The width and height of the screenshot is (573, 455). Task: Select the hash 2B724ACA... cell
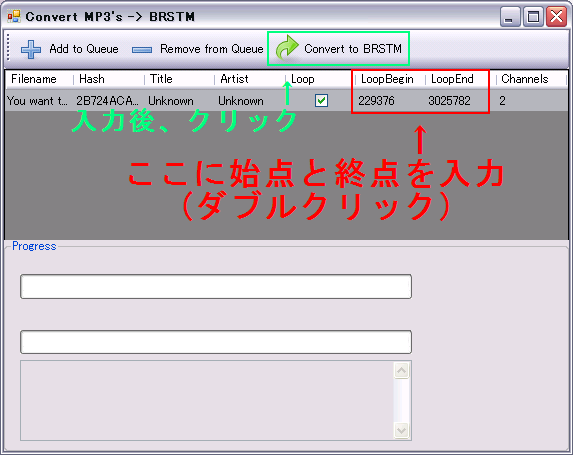pyautogui.click(x=108, y=101)
